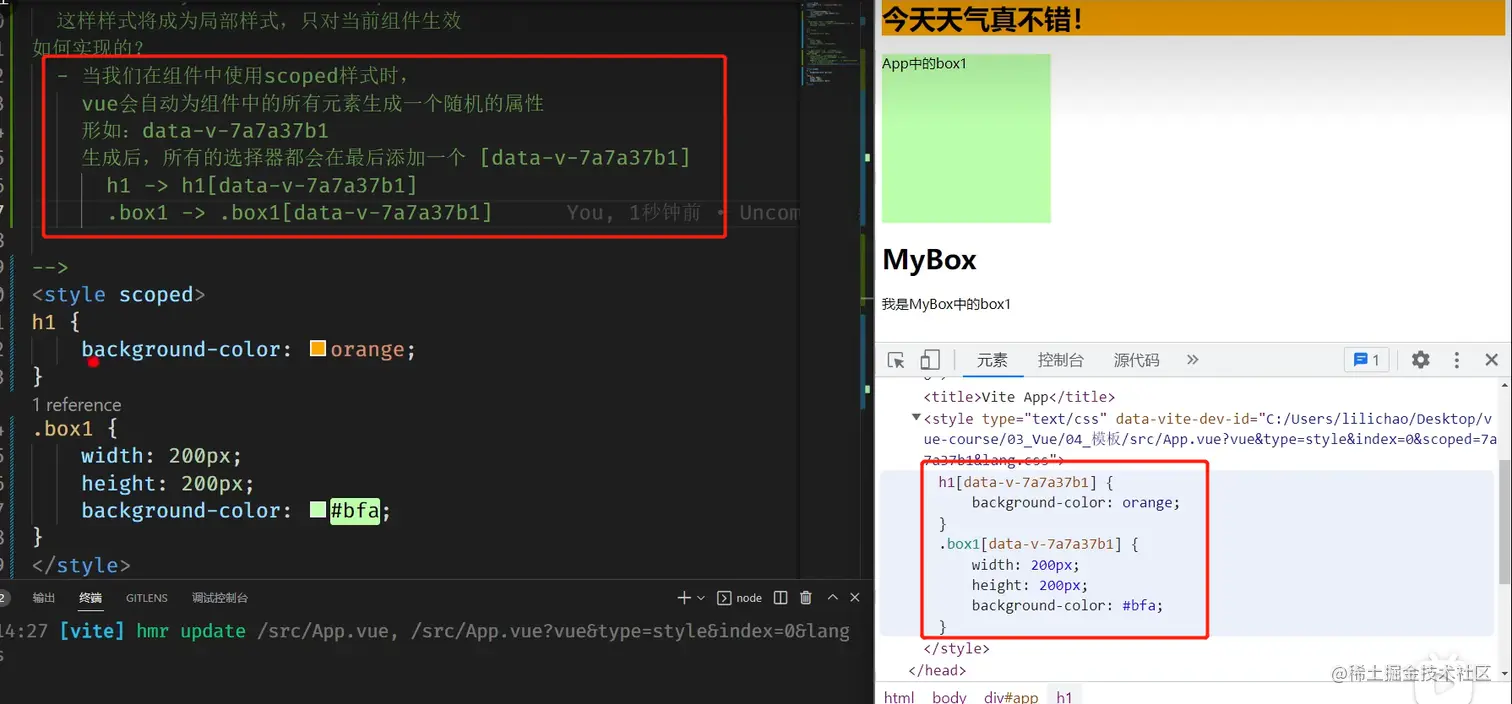1512x704 pixels.
Task: Switch to the 源代码 (Sources) tab
Action: tap(1136, 360)
